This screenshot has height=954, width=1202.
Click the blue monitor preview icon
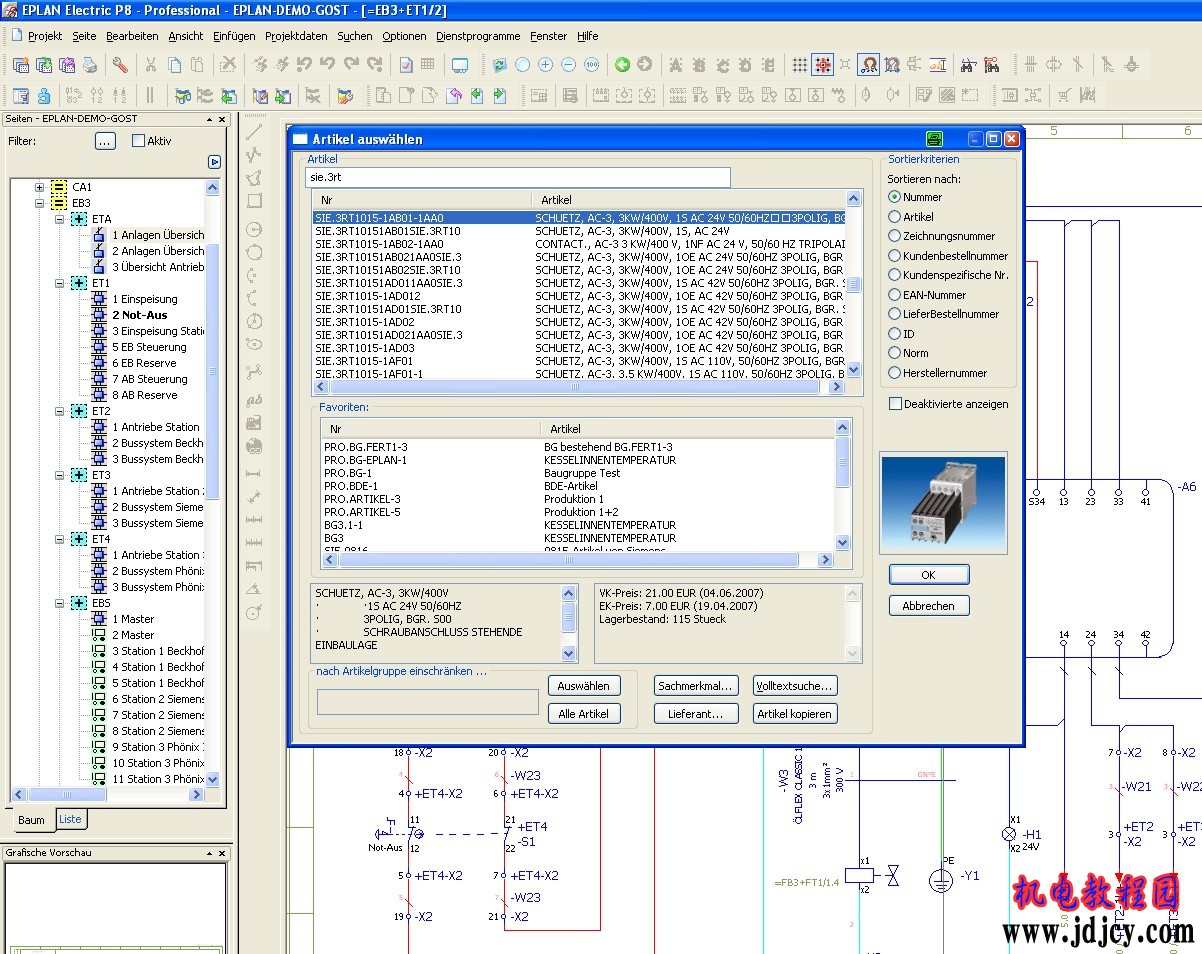pyautogui.click(x=460, y=65)
